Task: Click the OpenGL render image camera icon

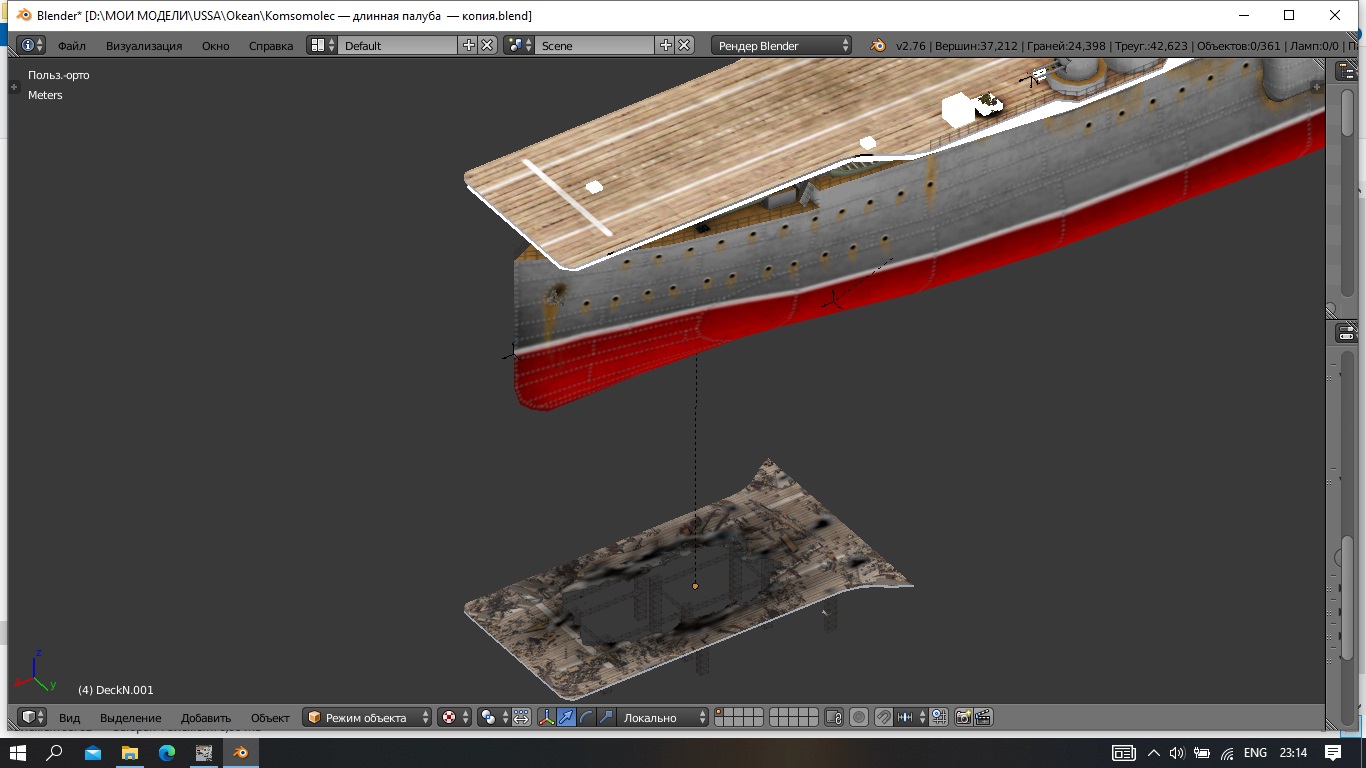Action: 963,717
